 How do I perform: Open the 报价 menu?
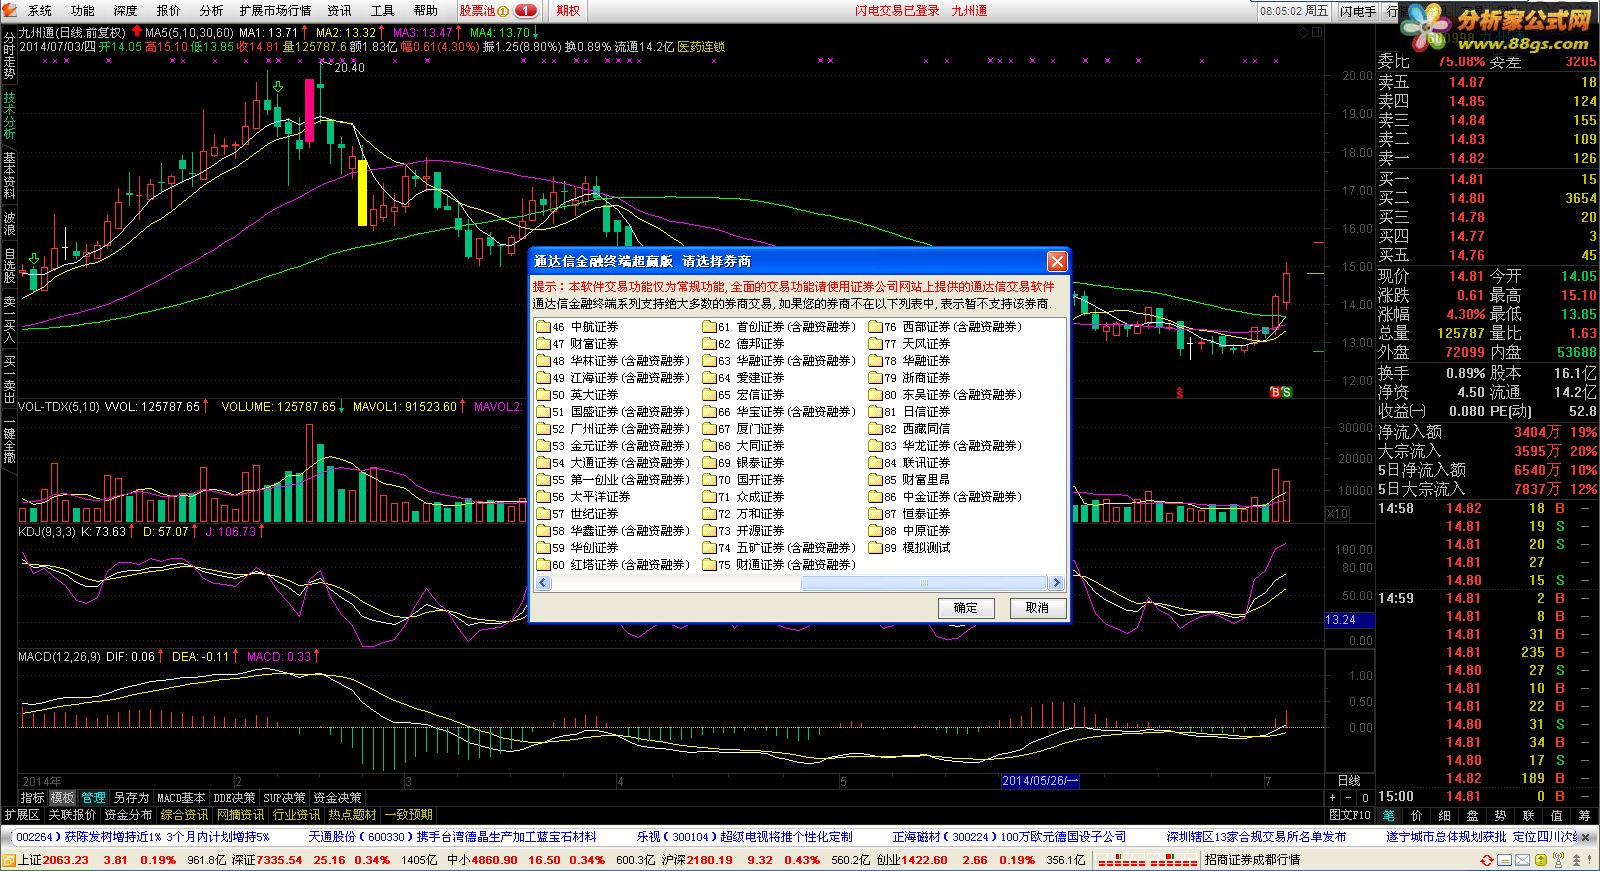coord(169,11)
